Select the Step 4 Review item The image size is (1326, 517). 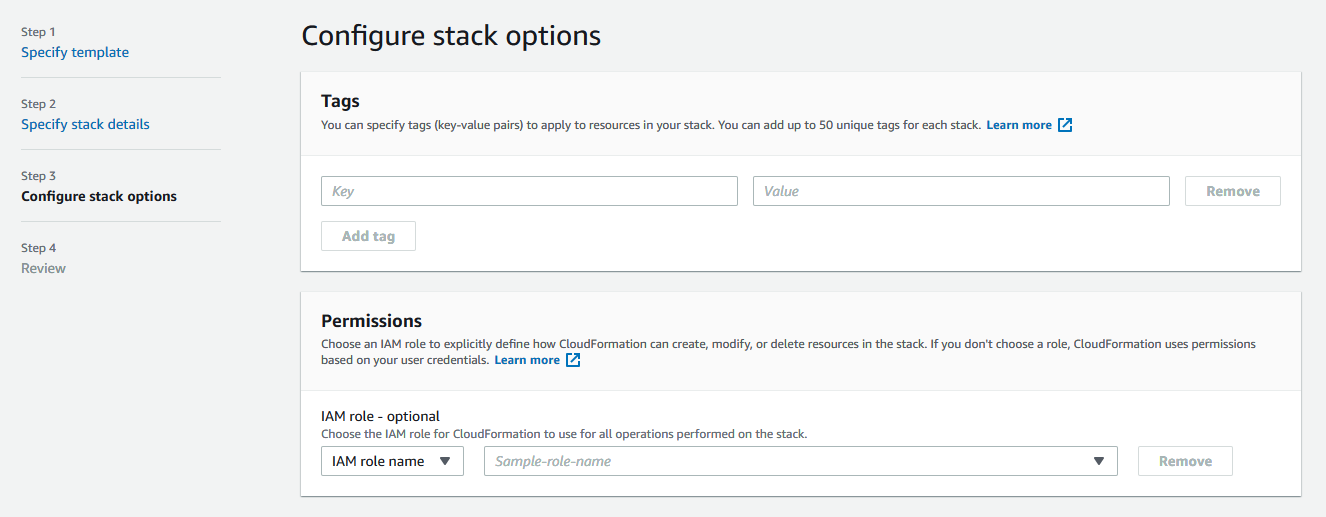(43, 268)
